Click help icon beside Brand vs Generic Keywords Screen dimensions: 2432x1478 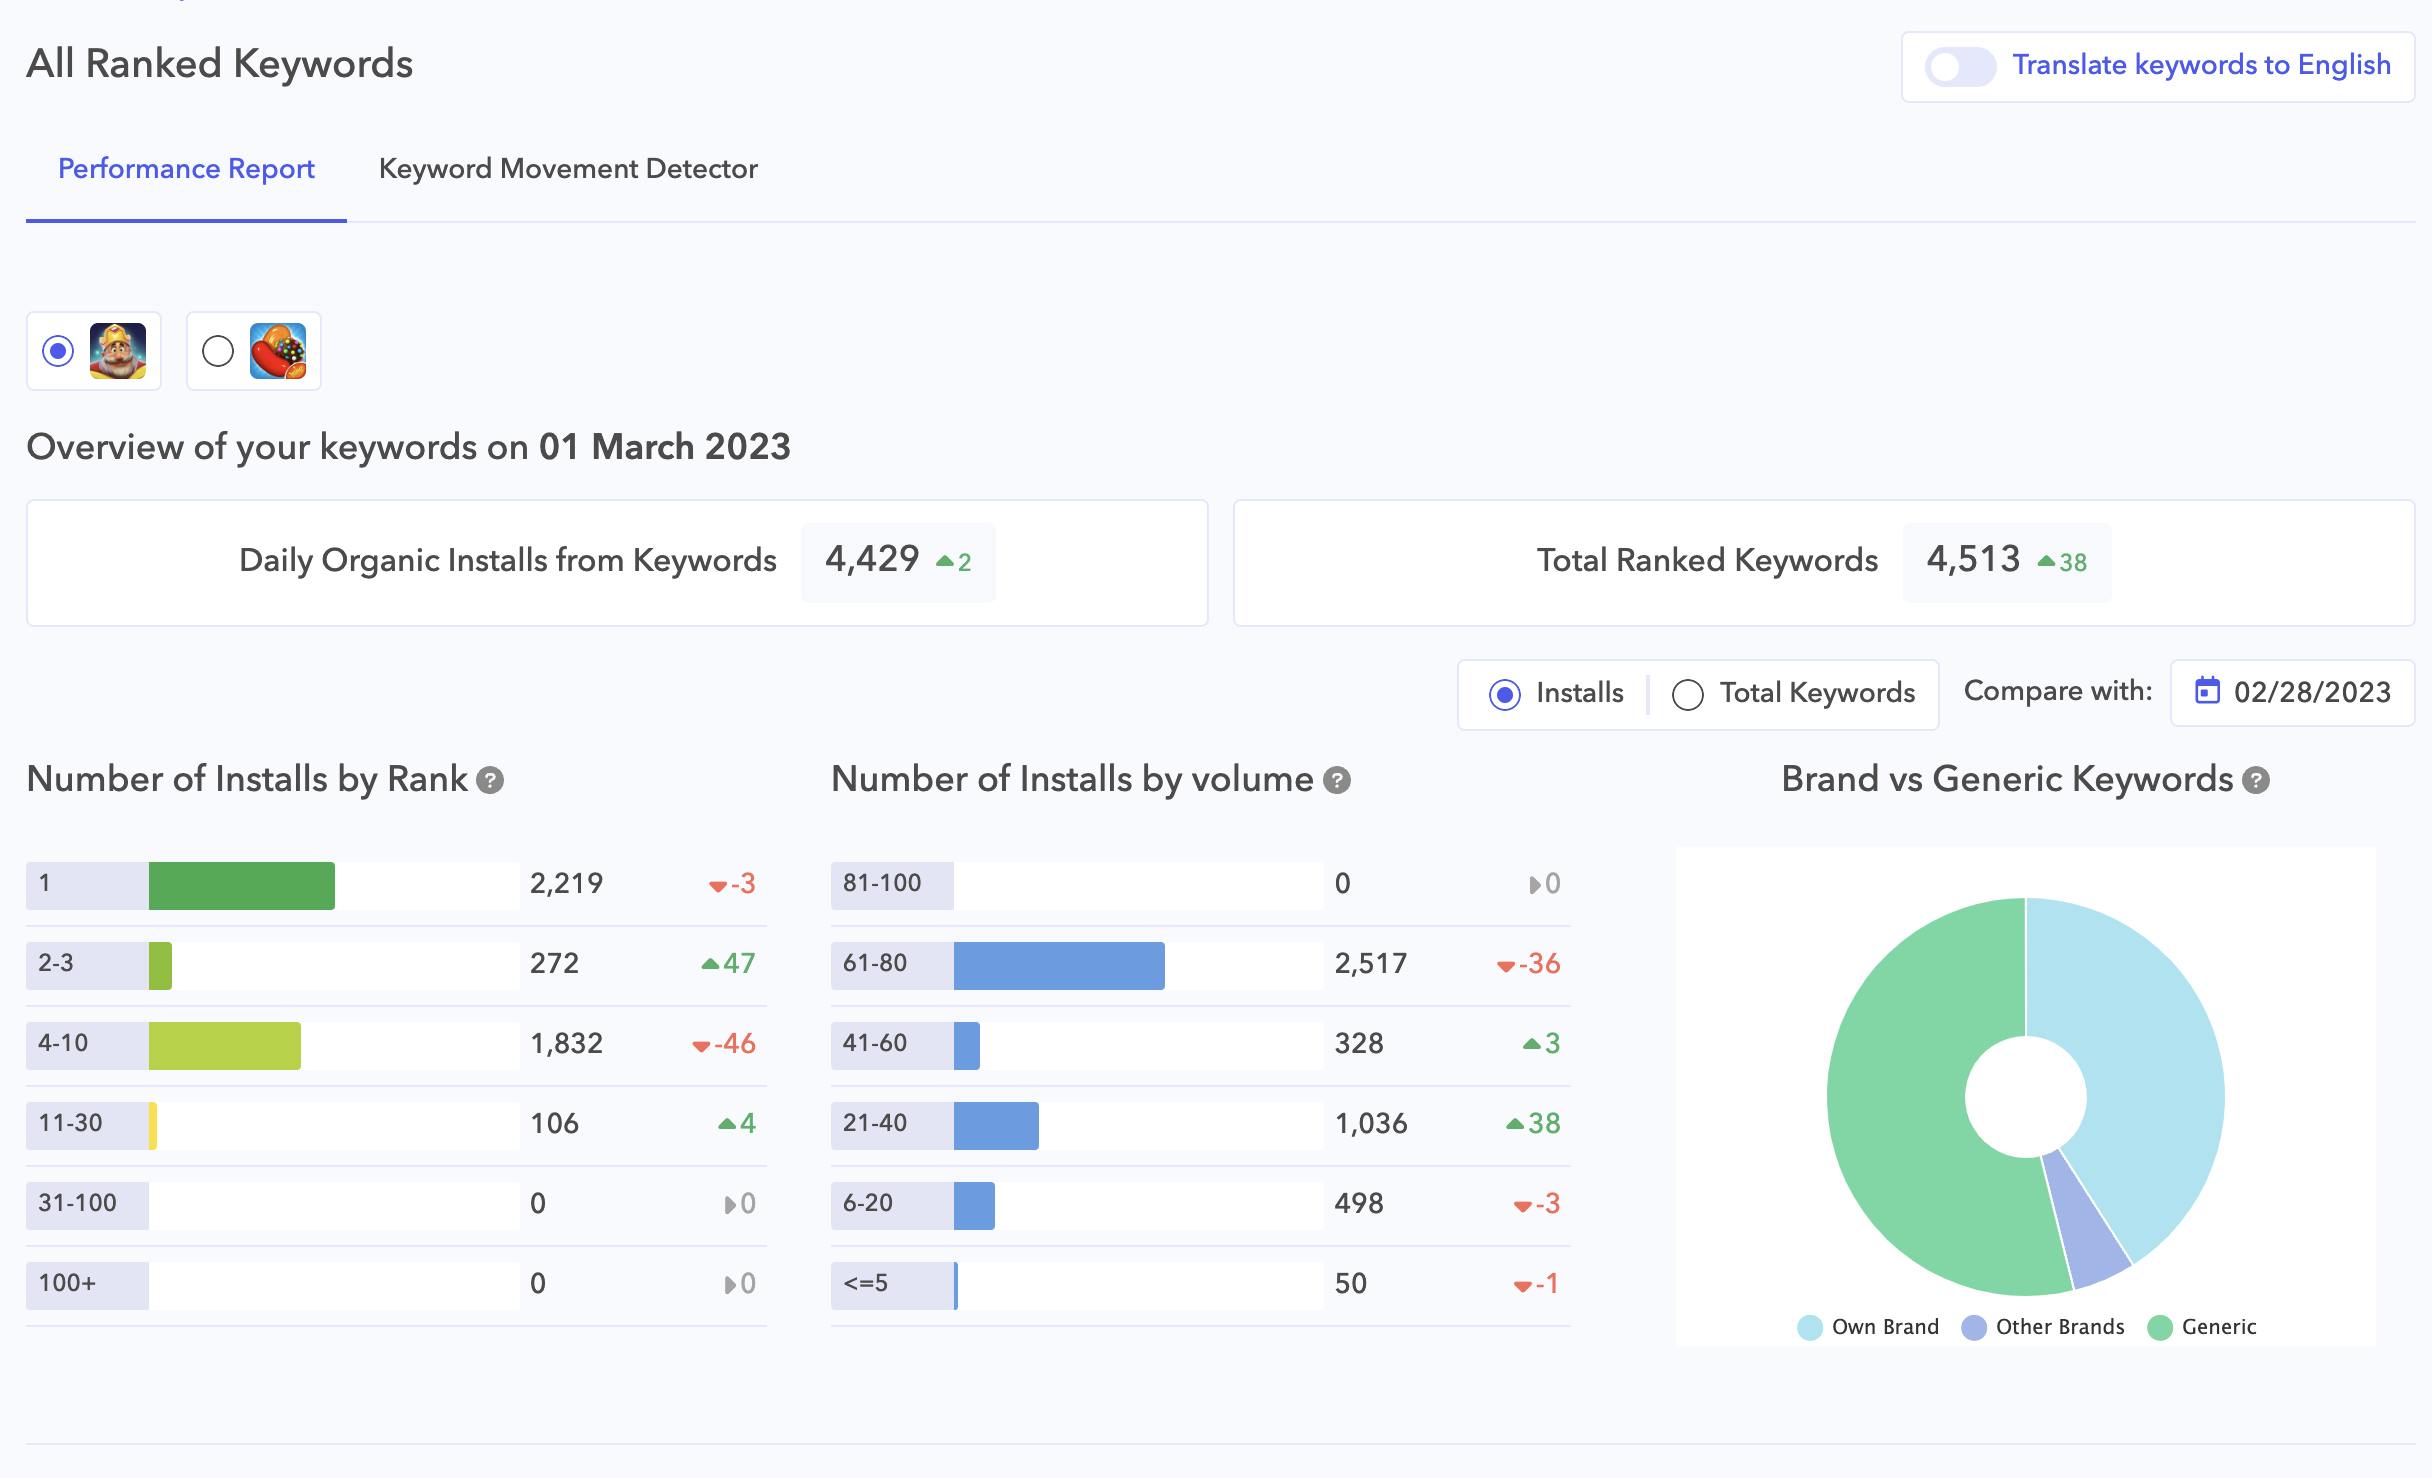click(2256, 780)
